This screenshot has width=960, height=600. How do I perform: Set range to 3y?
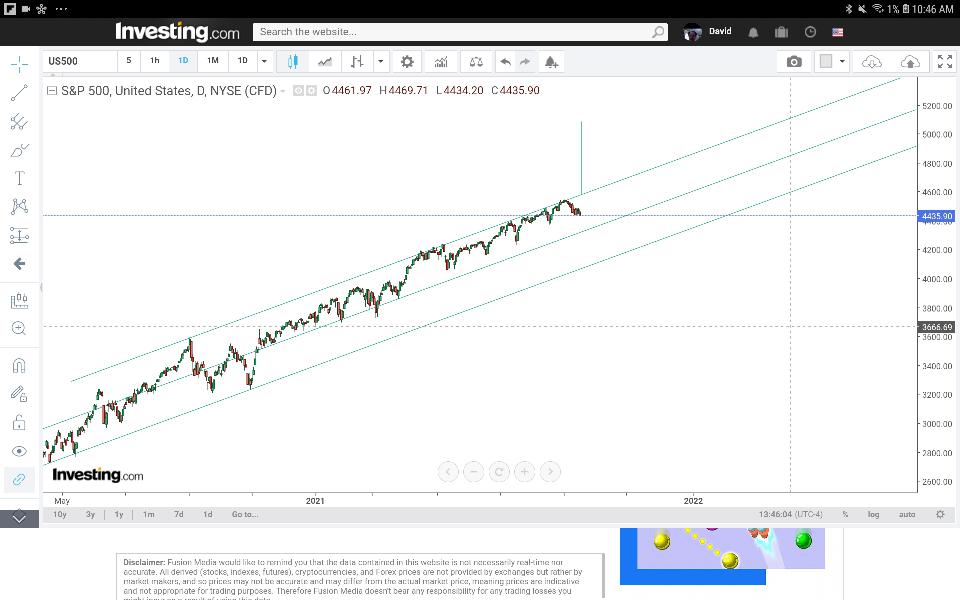coord(90,514)
